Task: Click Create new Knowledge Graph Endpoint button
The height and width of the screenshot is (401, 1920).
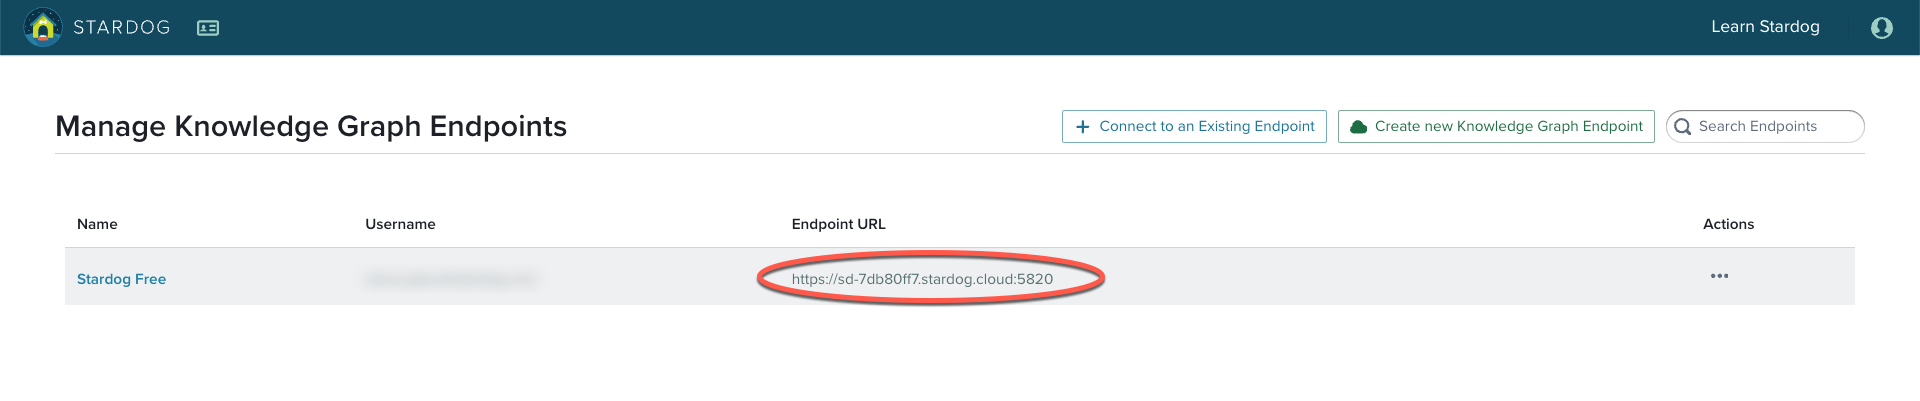Action: (1496, 126)
